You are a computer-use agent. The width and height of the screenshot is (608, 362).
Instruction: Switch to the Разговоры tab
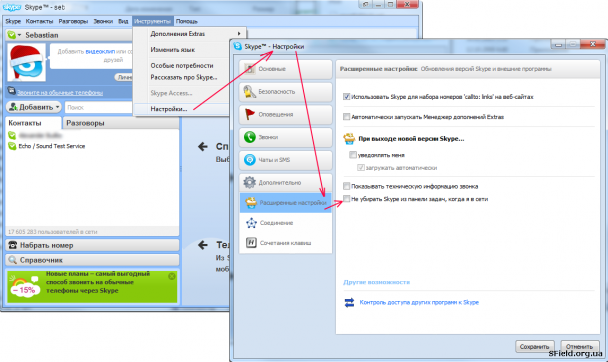[x=85, y=123]
